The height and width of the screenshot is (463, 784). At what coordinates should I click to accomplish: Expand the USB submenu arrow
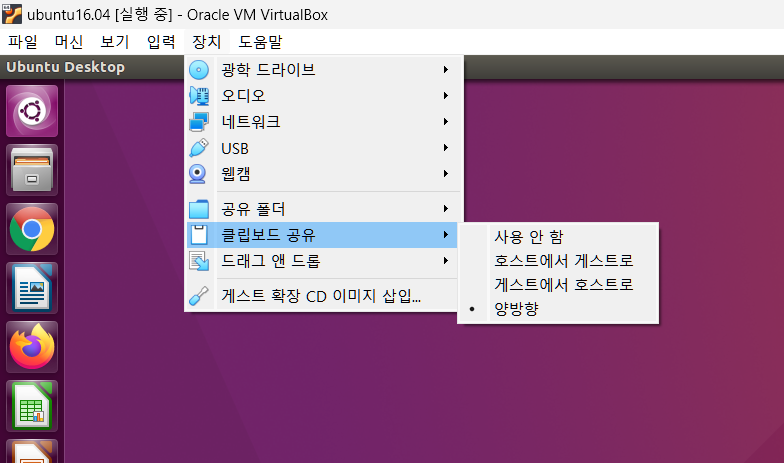coord(446,148)
